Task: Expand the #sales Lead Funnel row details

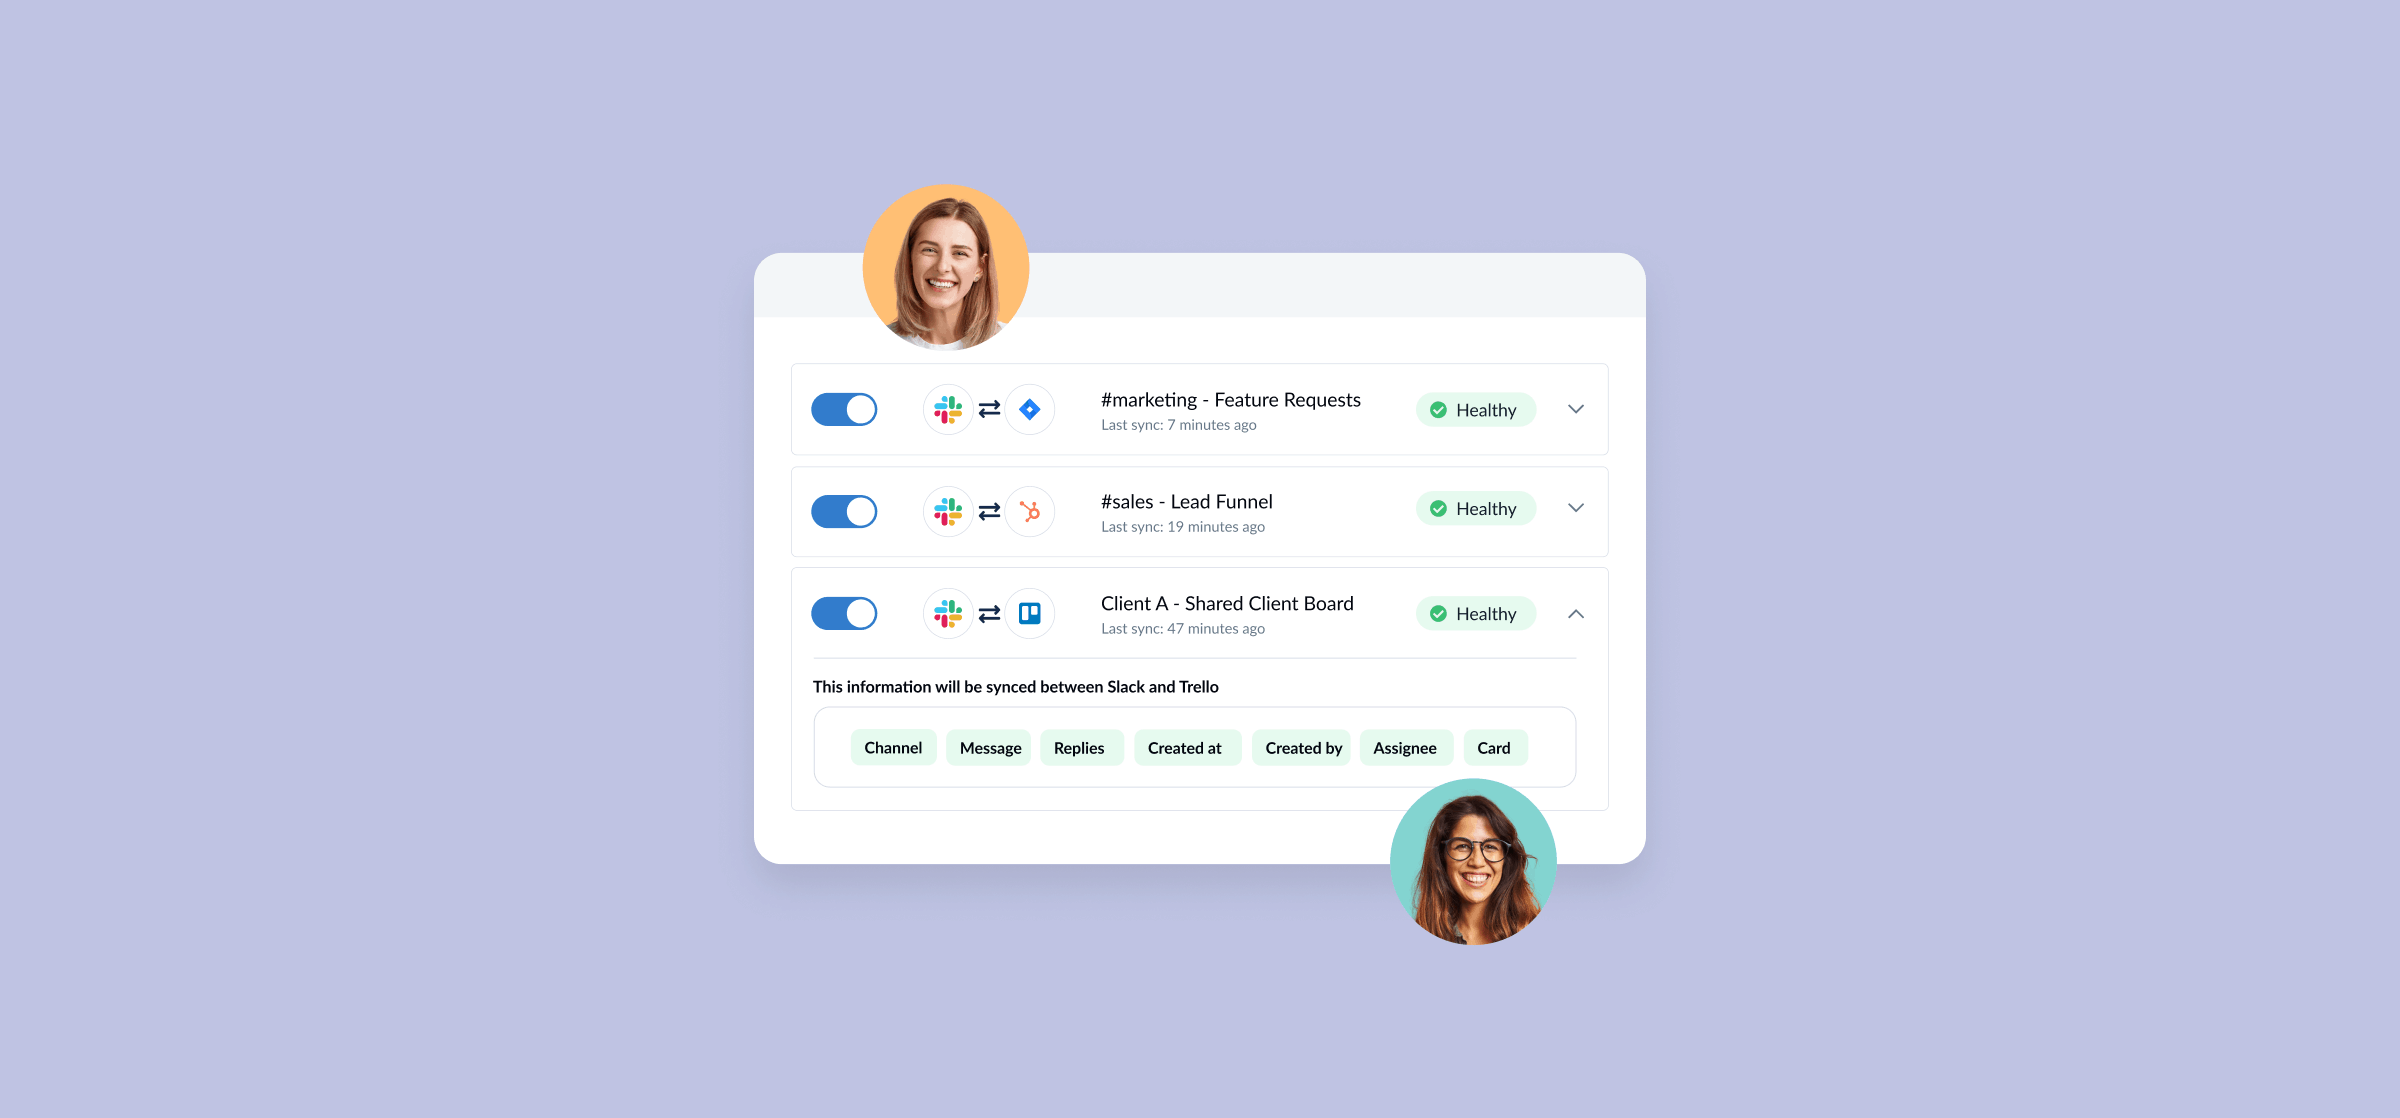Action: pyautogui.click(x=1577, y=508)
